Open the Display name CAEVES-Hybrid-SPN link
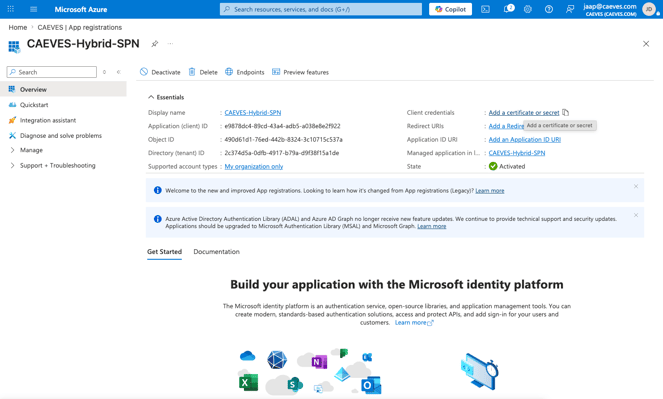 pos(252,112)
